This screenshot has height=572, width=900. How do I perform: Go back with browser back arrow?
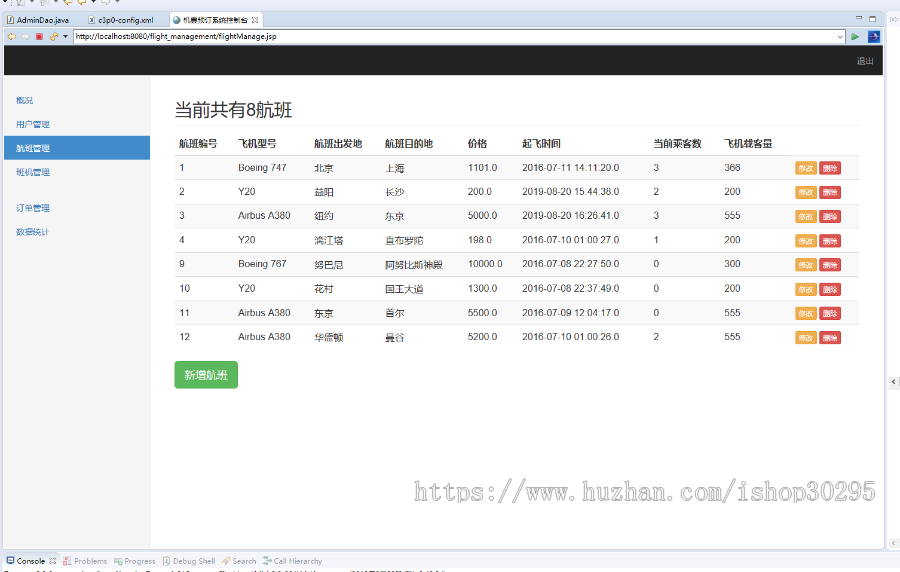(11, 37)
